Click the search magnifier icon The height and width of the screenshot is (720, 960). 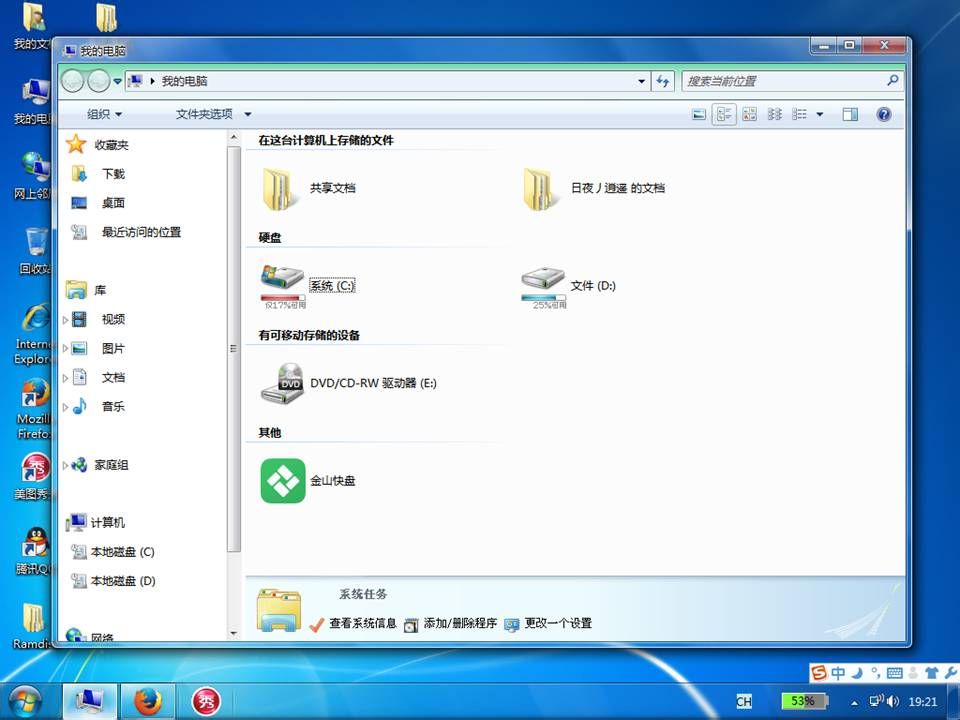pyautogui.click(x=893, y=80)
